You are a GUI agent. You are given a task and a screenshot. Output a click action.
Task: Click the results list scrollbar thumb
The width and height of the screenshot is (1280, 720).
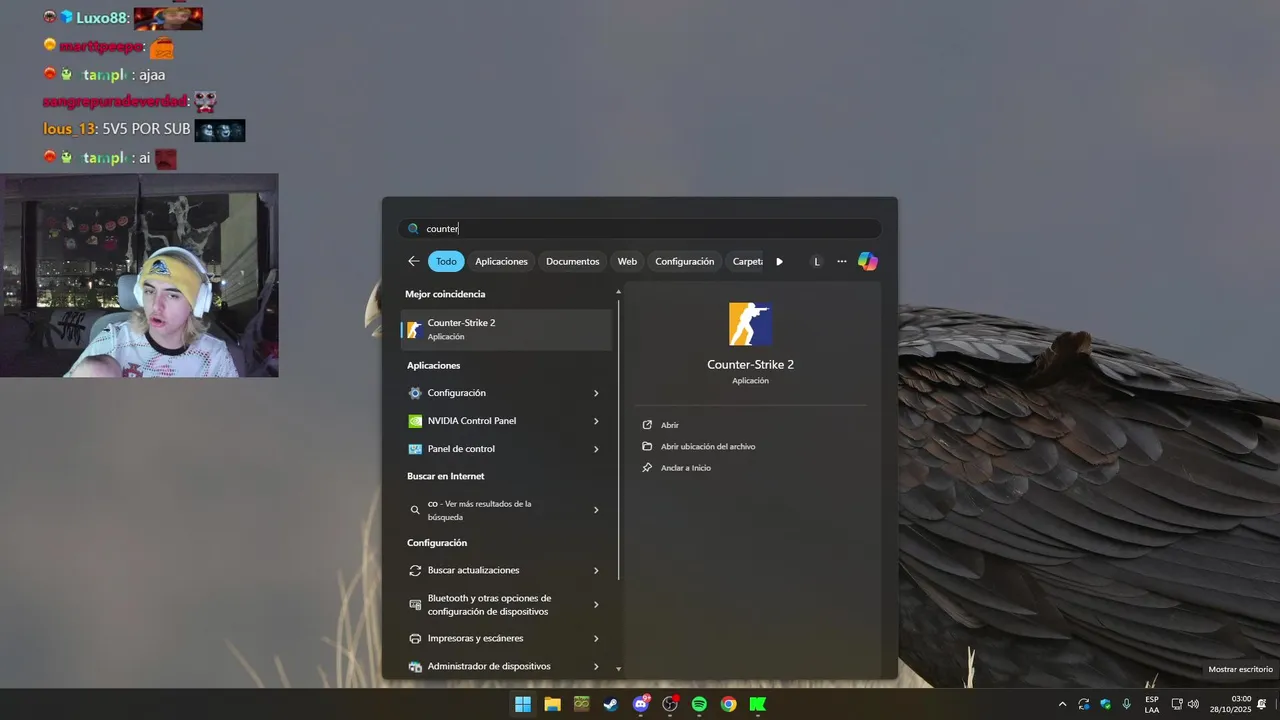click(619, 438)
